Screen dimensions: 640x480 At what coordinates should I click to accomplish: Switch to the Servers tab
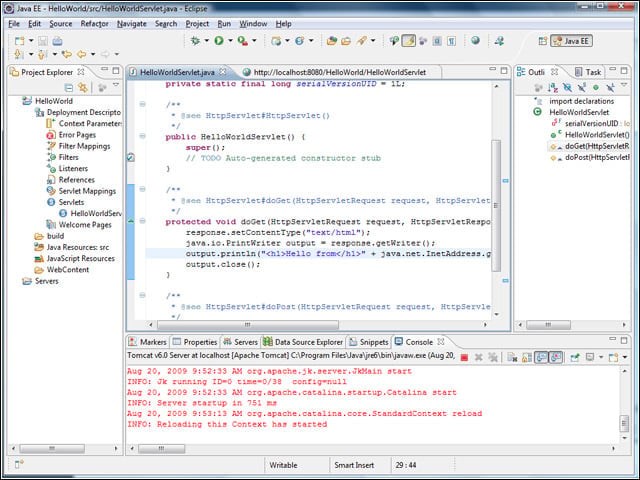[240, 342]
